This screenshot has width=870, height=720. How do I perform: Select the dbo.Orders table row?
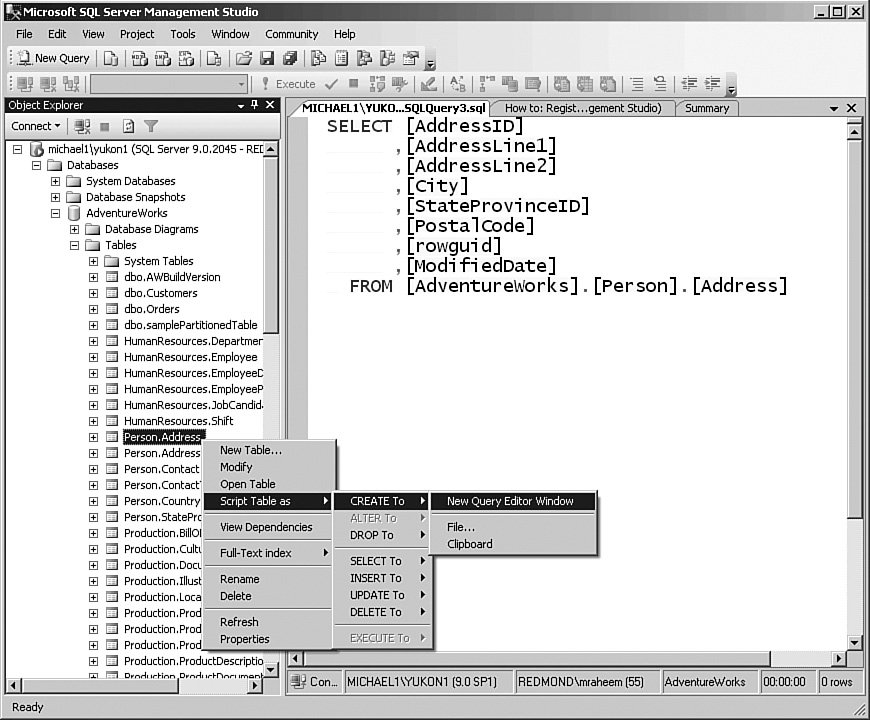tap(152, 310)
